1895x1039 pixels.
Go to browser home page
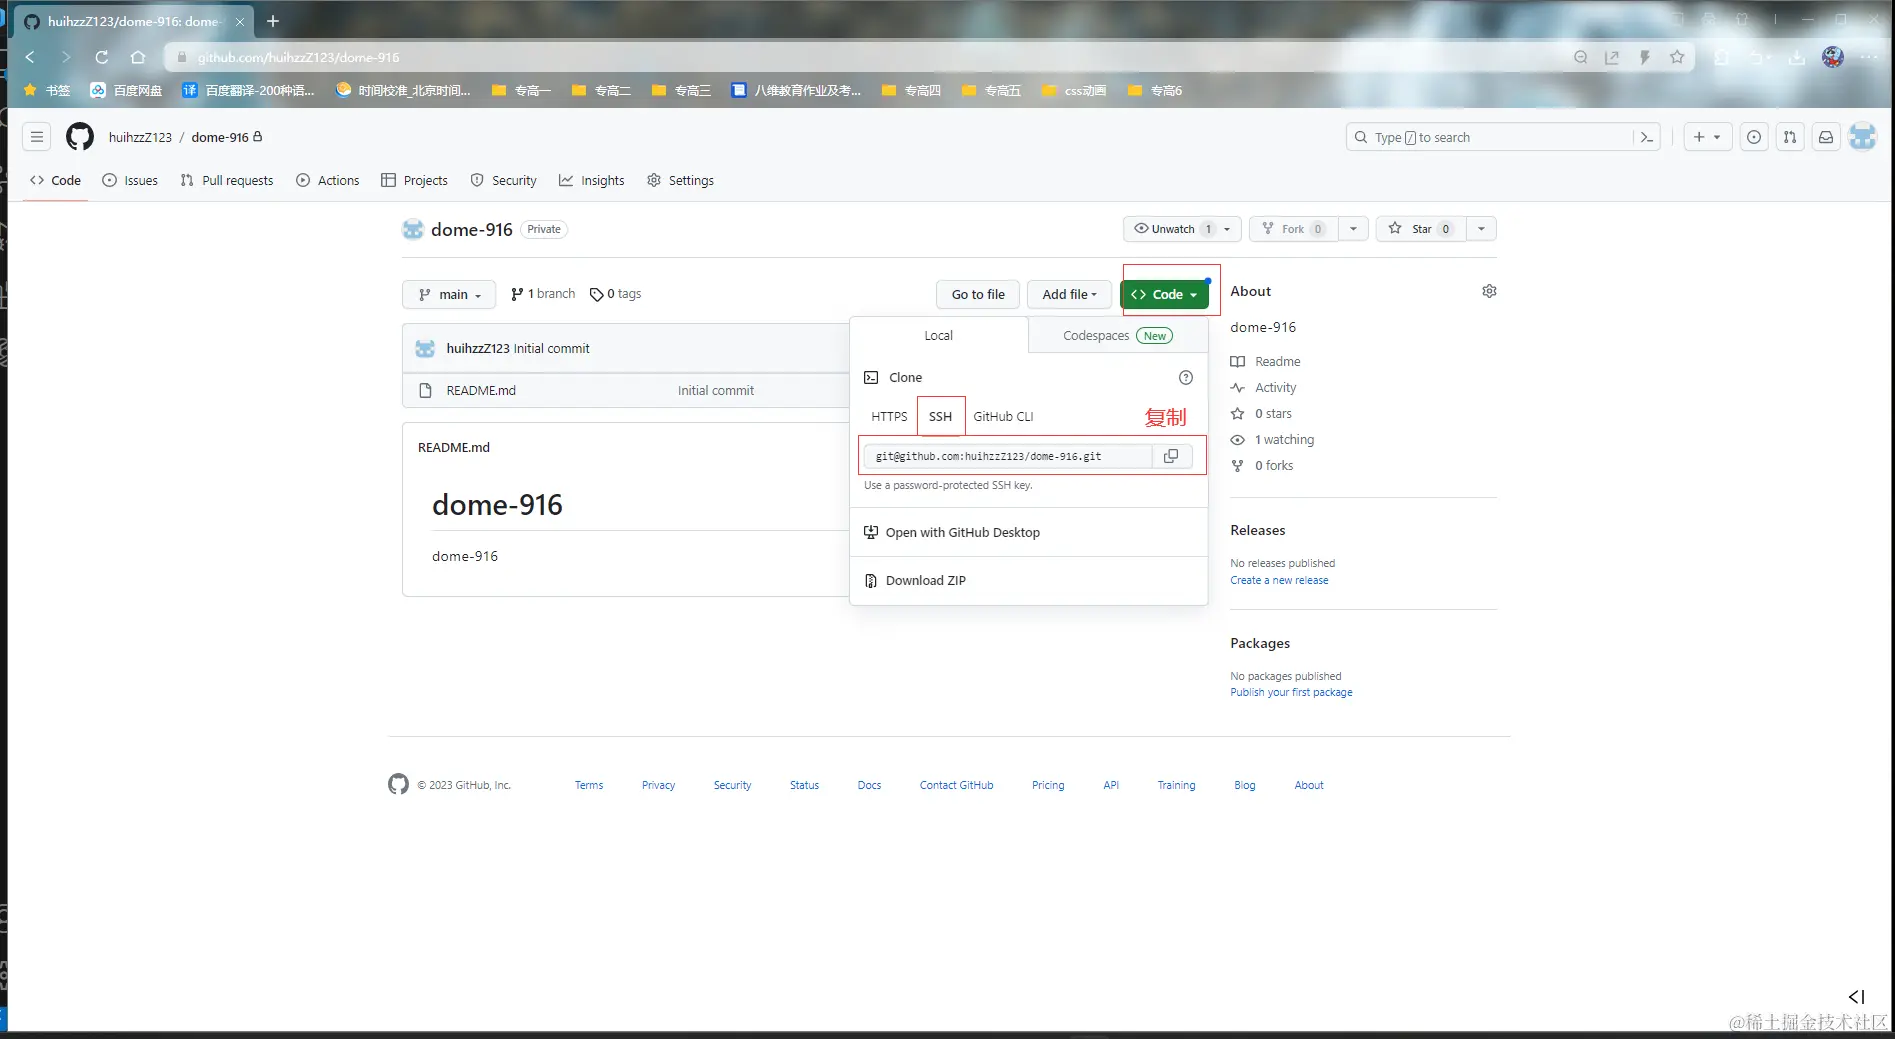tap(138, 57)
